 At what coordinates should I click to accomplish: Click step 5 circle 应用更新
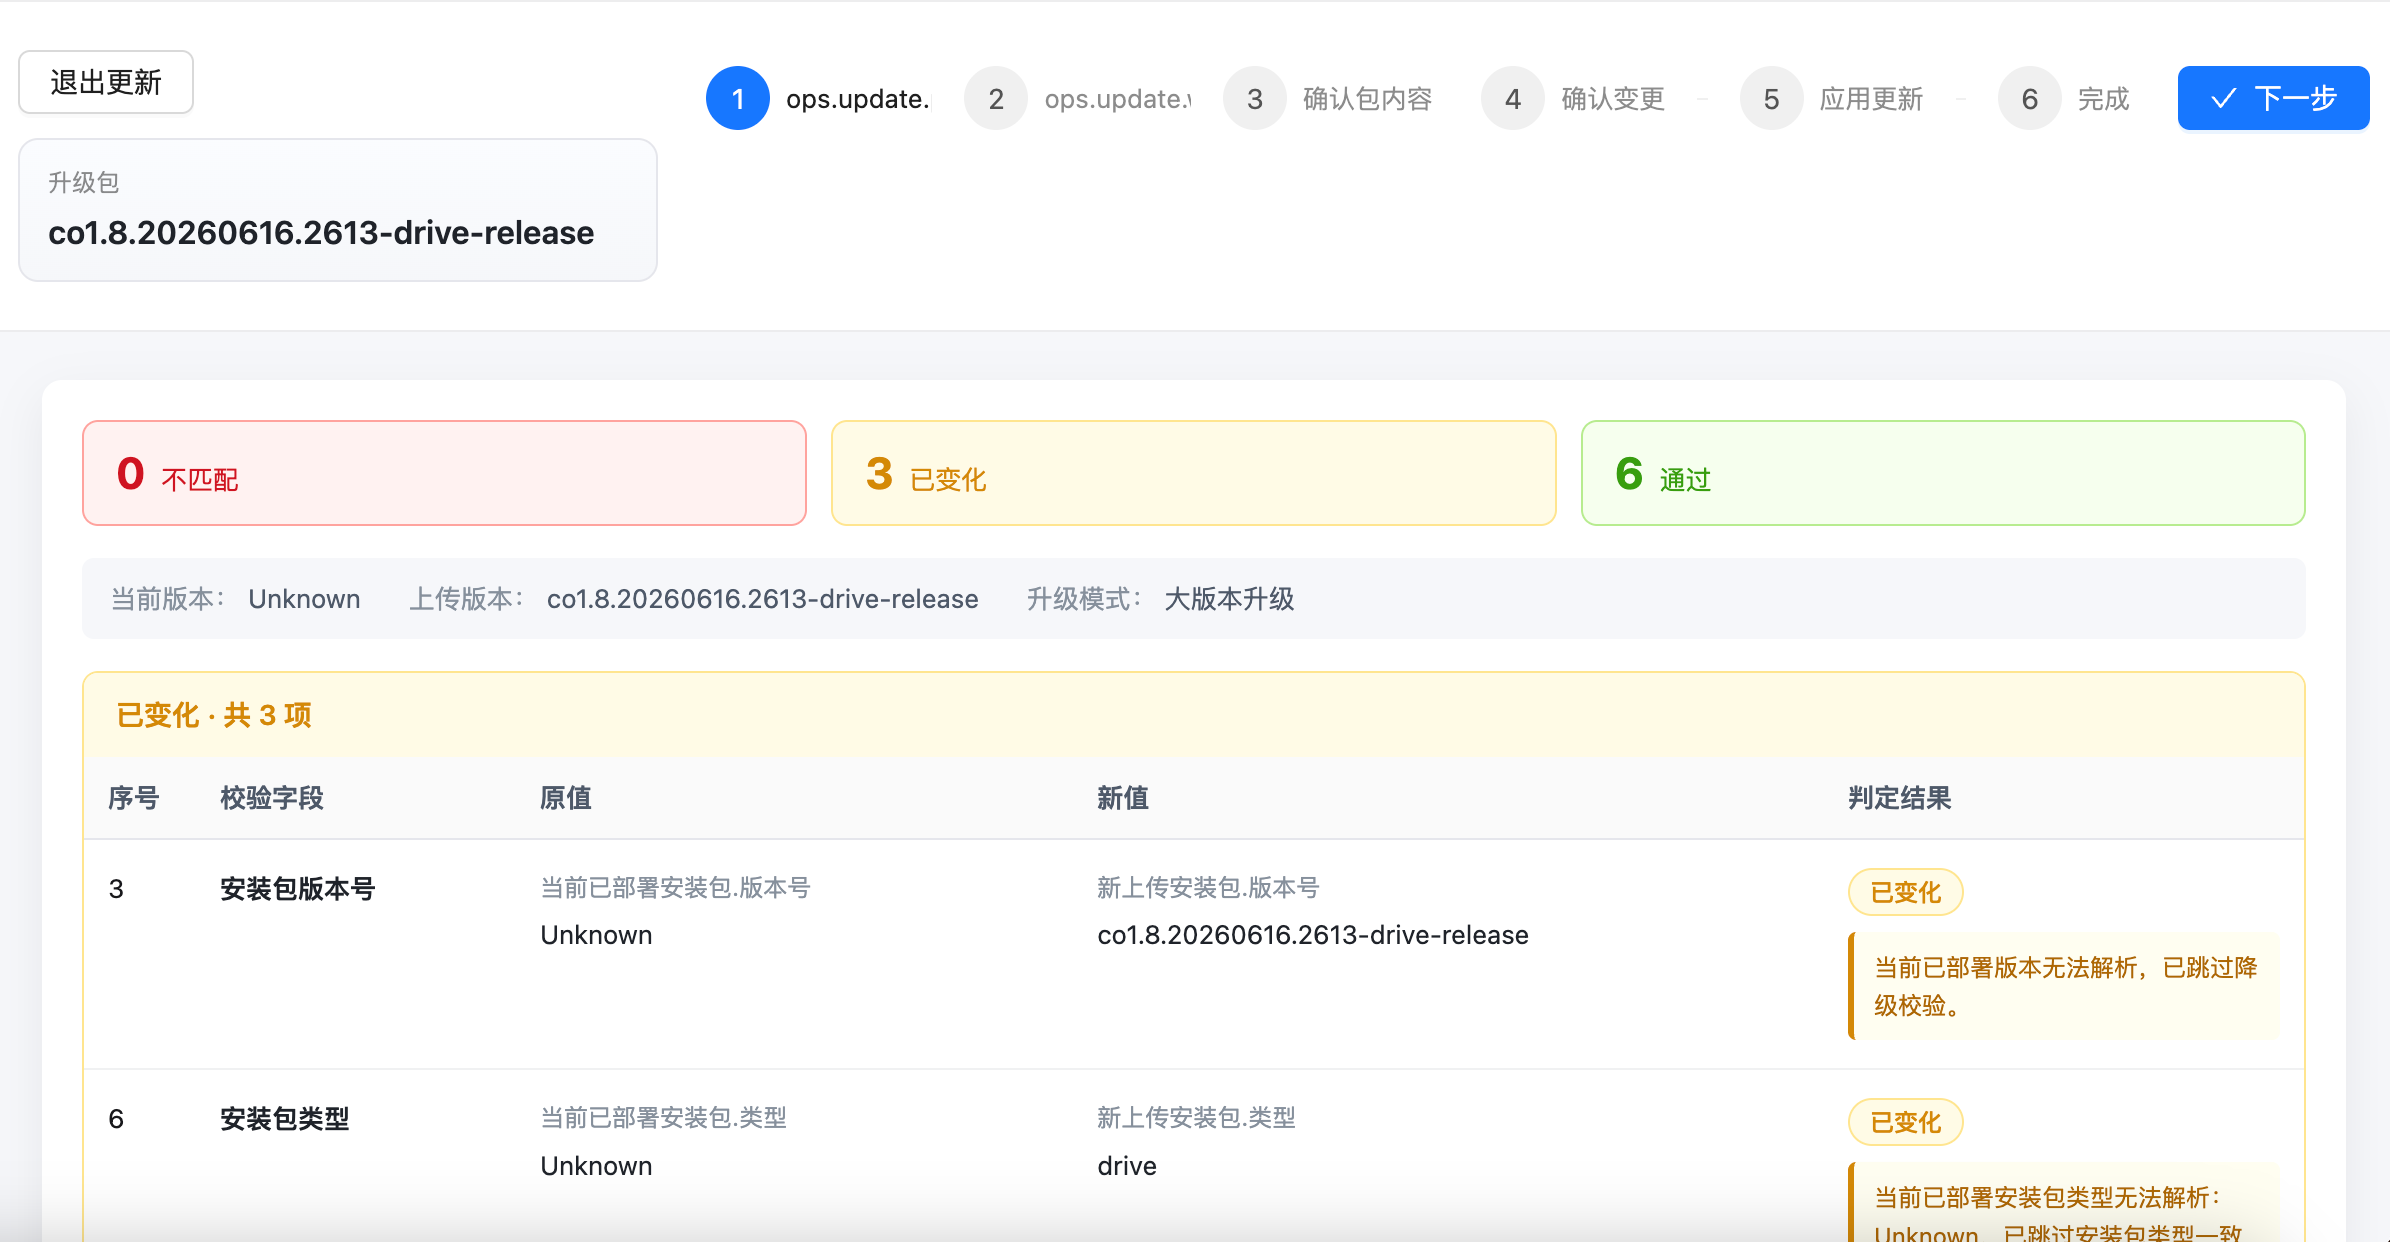1771,98
